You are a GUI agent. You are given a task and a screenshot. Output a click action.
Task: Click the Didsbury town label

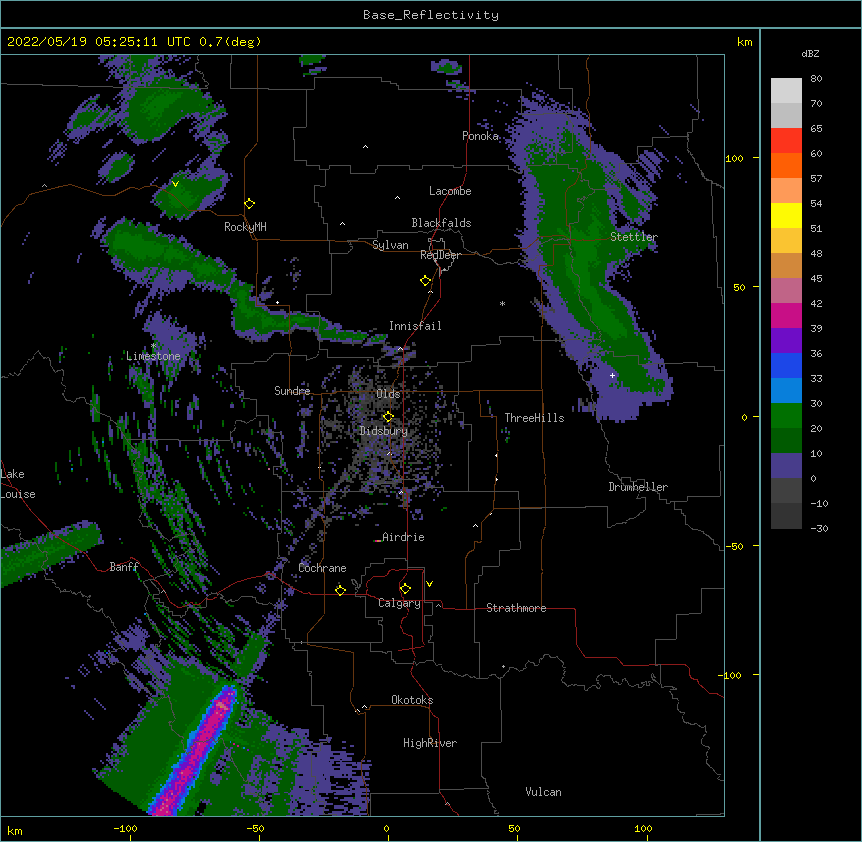(383, 431)
